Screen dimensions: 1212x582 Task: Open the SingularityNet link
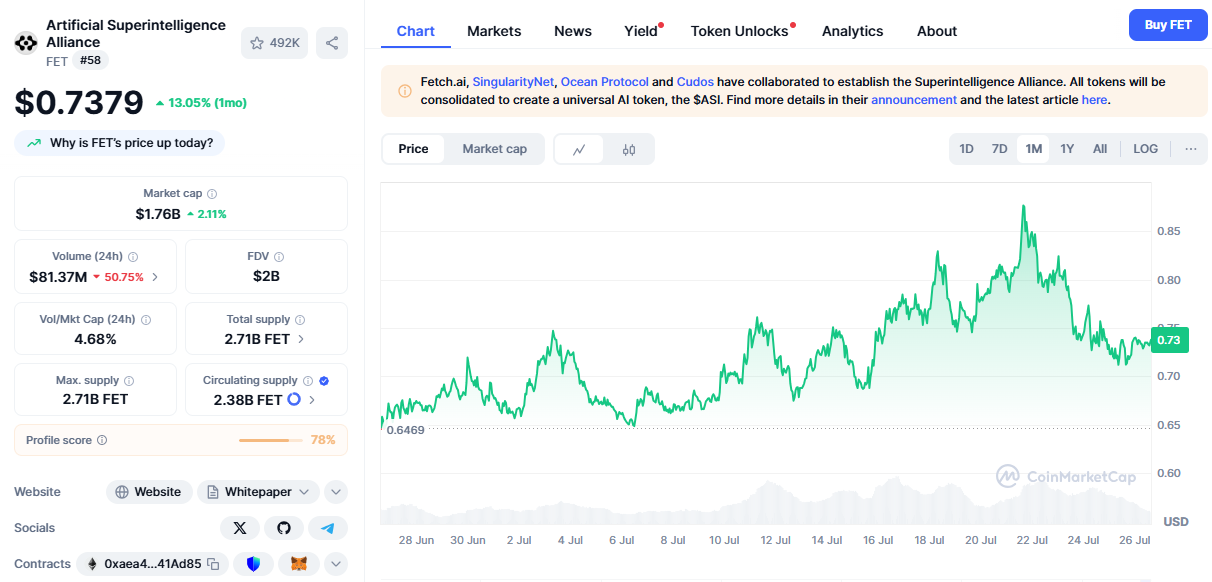[x=513, y=82]
